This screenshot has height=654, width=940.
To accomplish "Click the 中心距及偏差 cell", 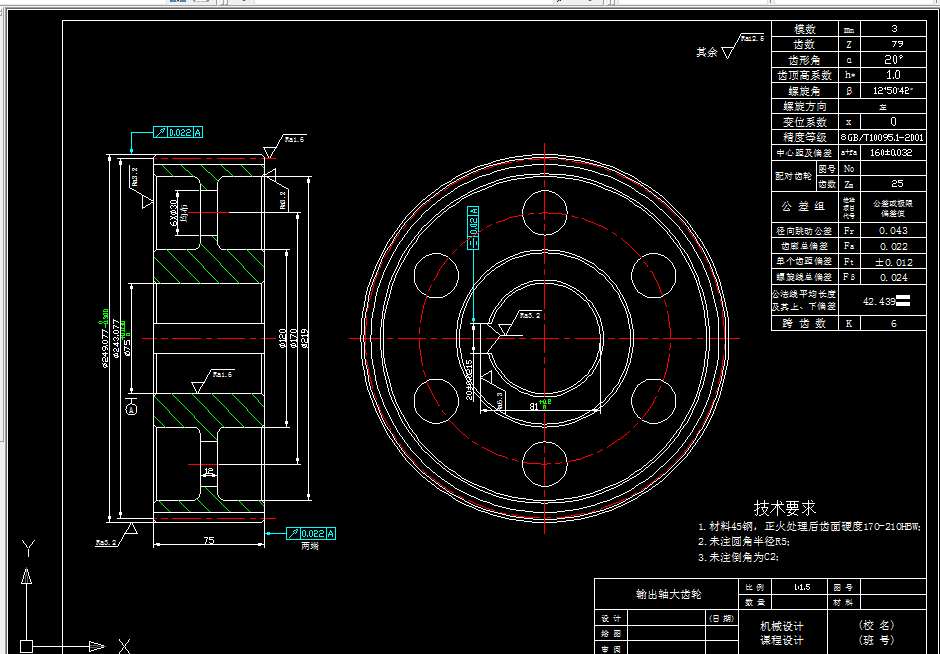I will click(805, 153).
